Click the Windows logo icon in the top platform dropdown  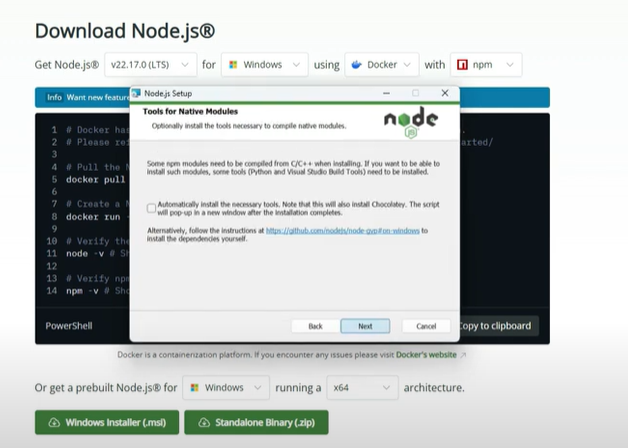[x=233, y=64]
